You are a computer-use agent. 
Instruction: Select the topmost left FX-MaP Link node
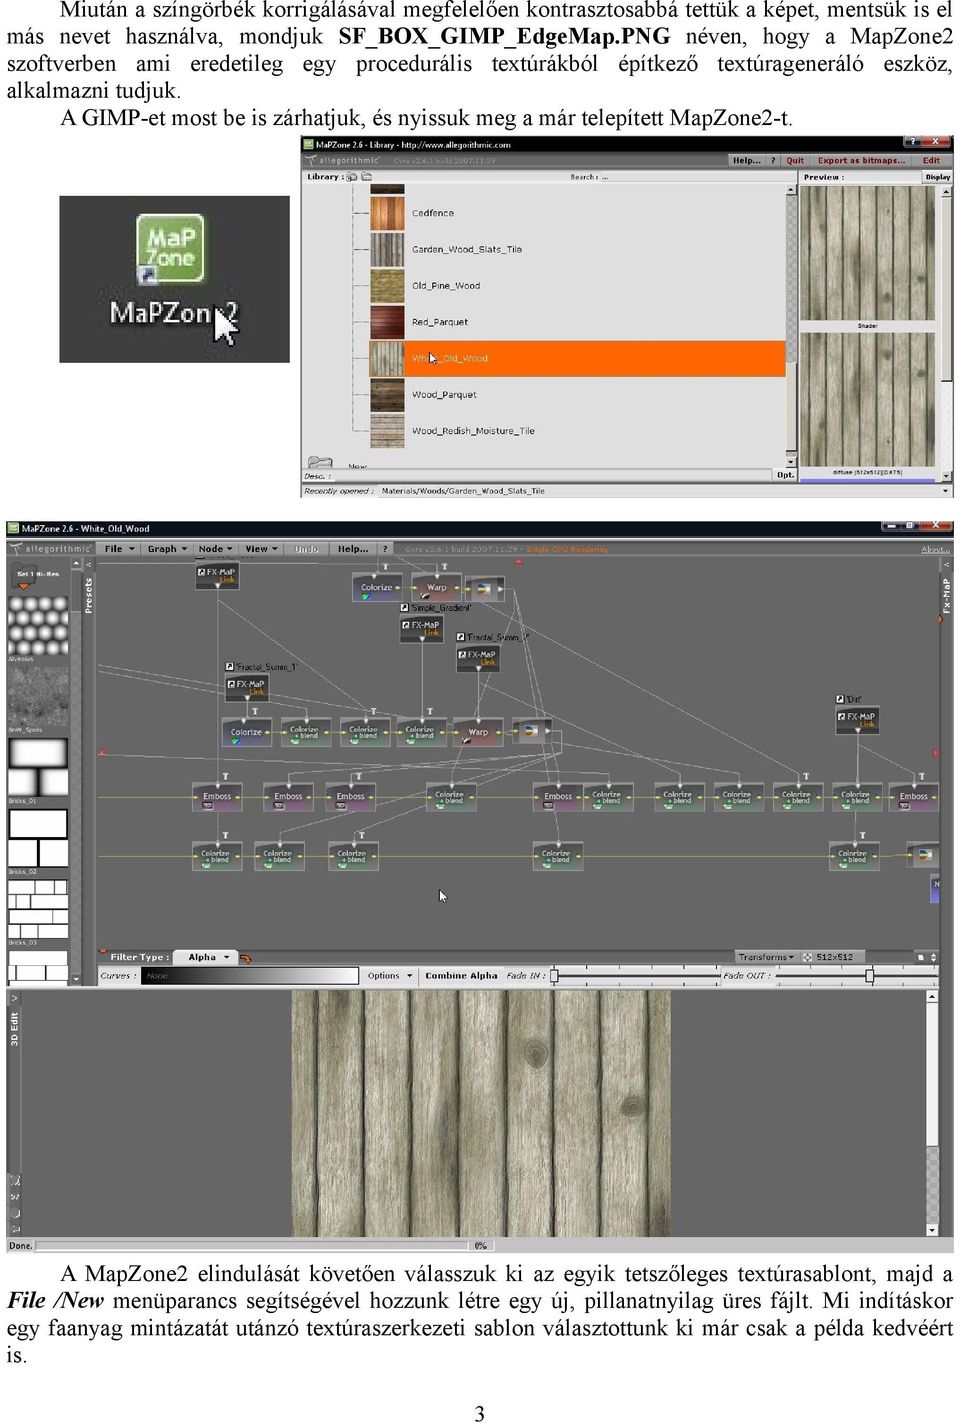pos(217,575)
